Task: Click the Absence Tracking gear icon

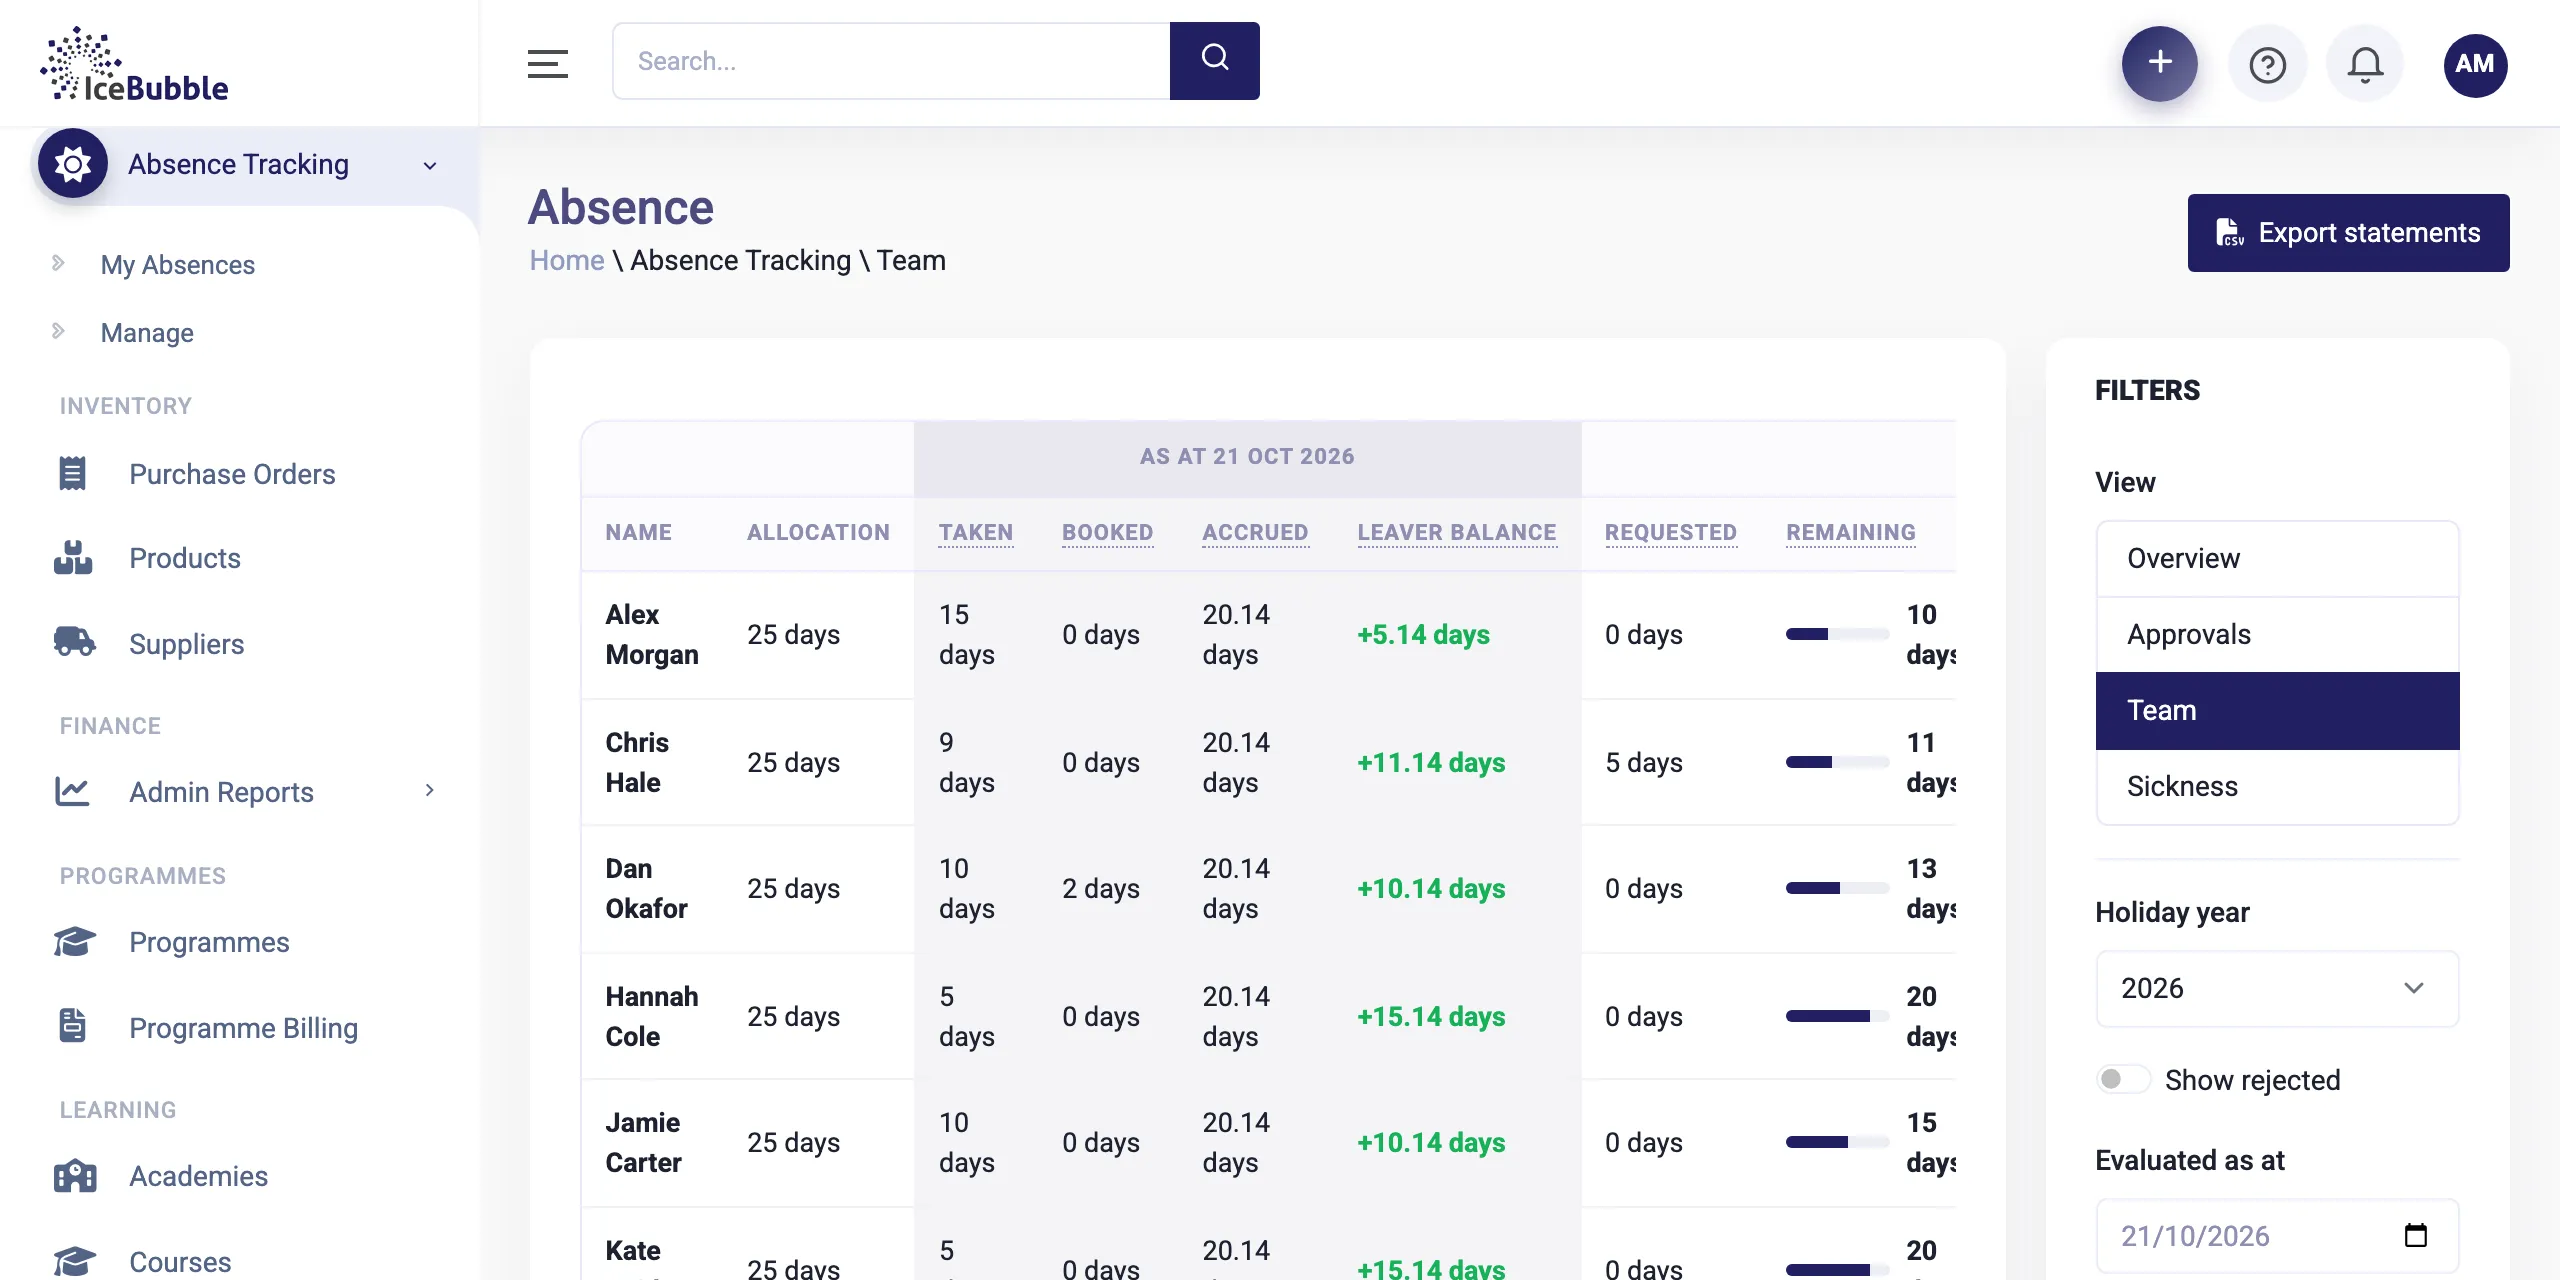Action: (x=73, y=164)
